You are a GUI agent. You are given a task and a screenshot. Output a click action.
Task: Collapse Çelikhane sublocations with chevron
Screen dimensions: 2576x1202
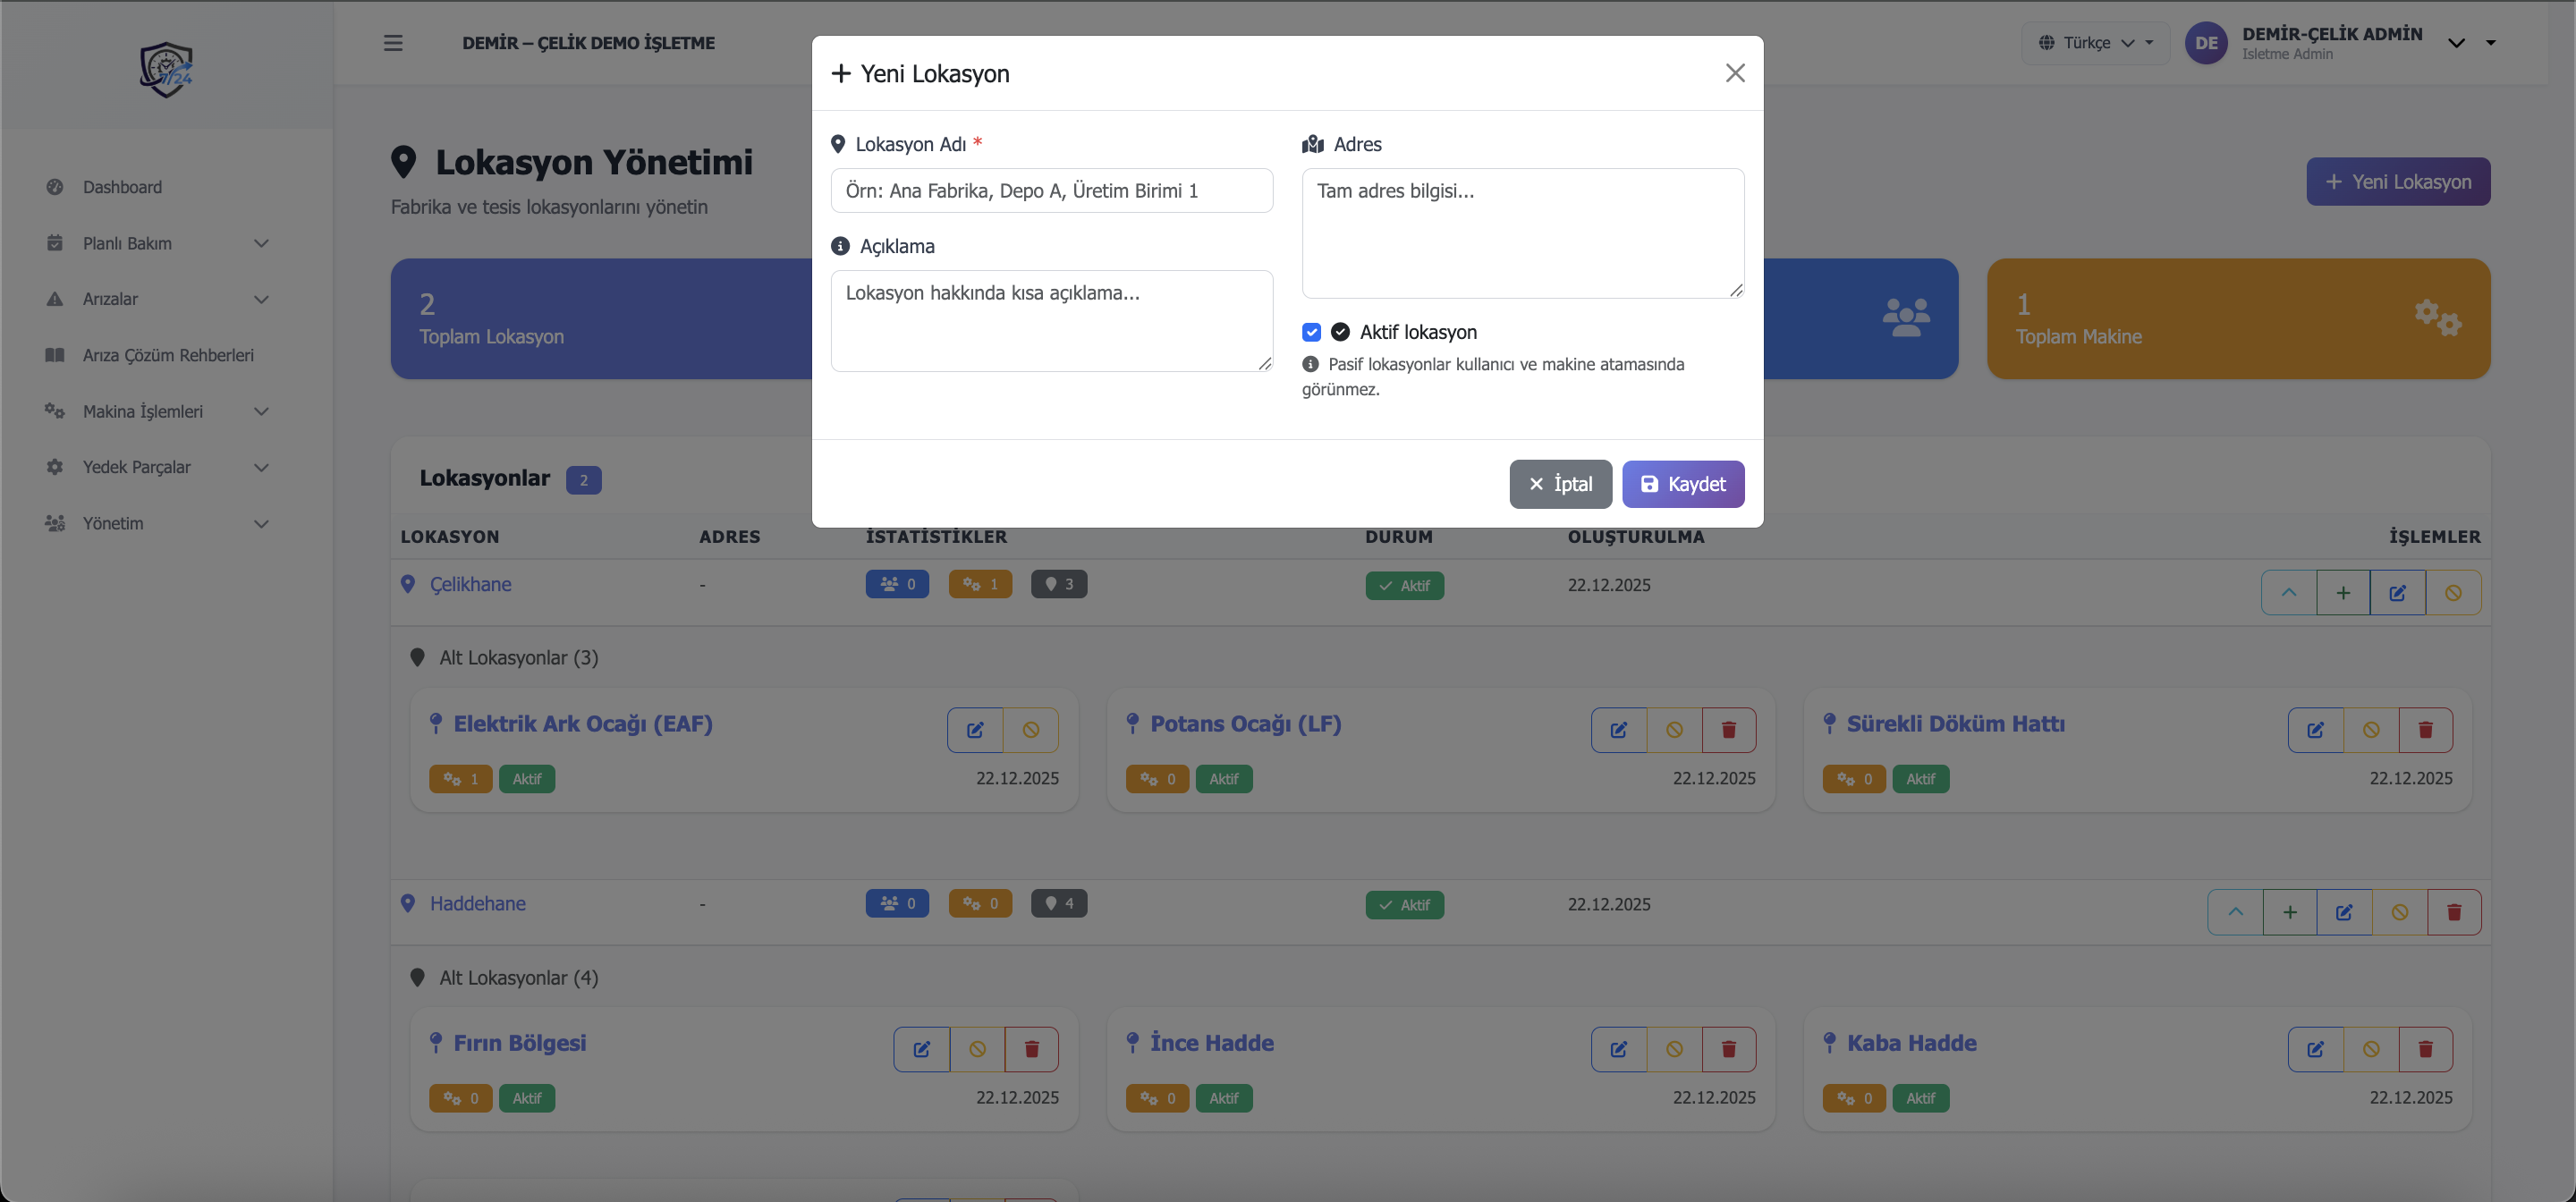(2288, 593)
